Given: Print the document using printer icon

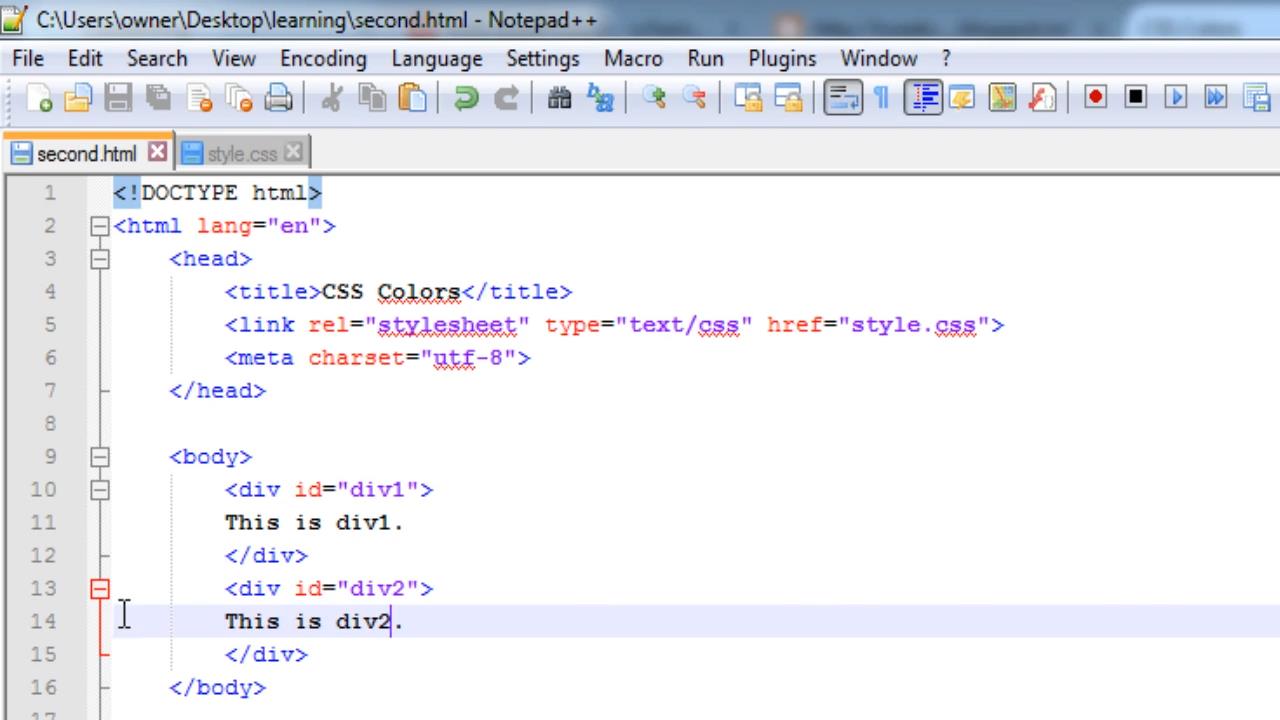Looking at the screenshot, I should click(x=278, y=97).
